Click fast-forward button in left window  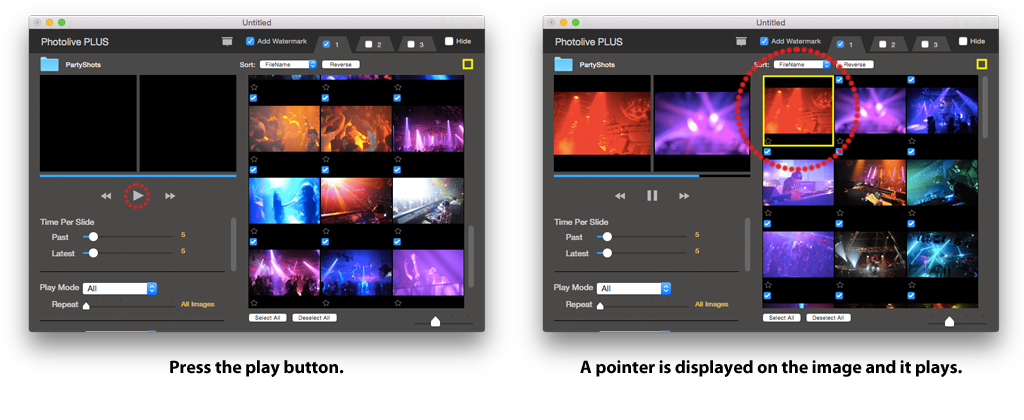(x=170, y=196)
